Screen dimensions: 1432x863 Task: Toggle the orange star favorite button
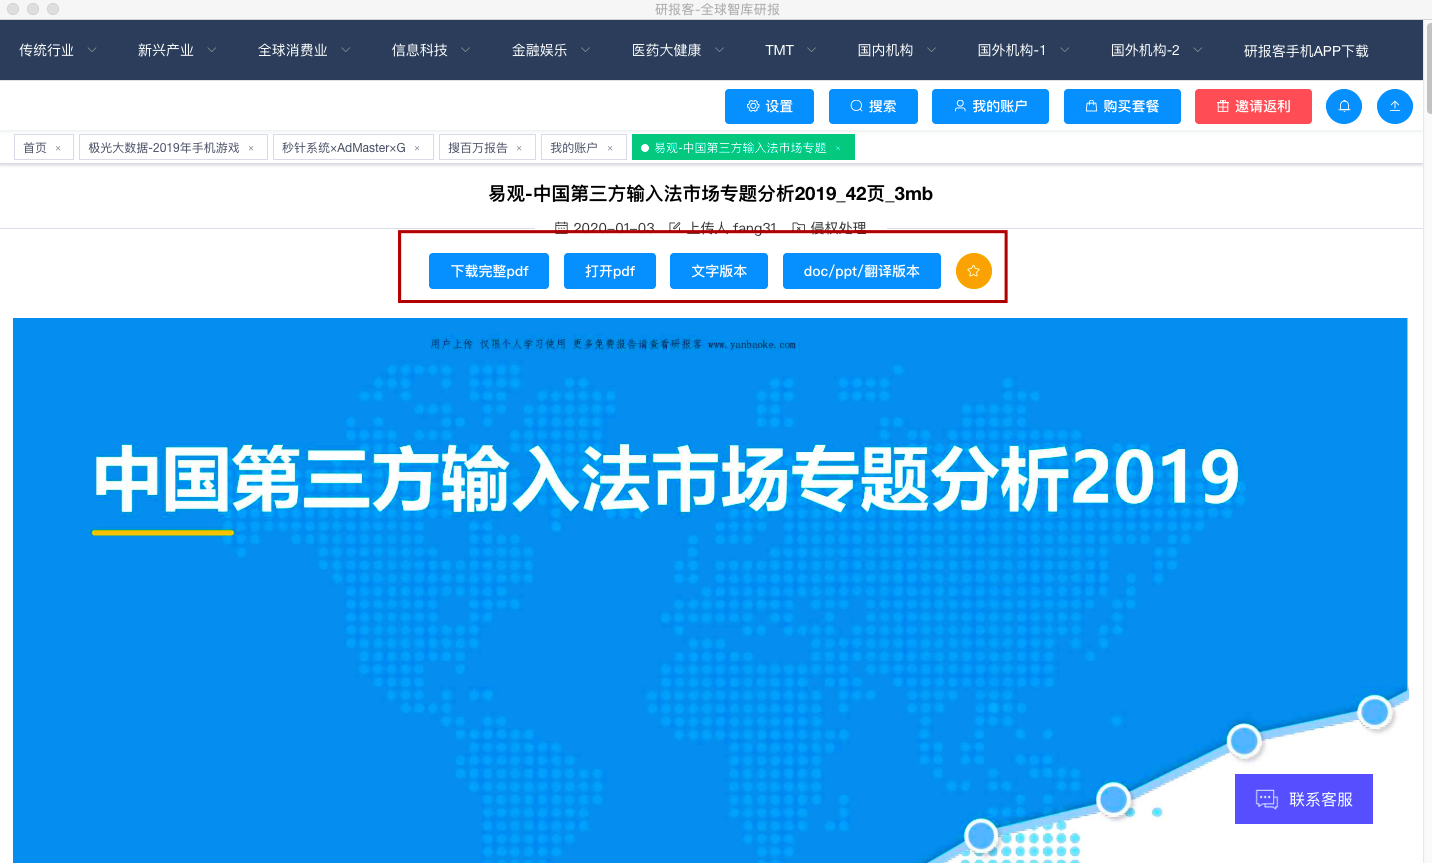point(973,270)
